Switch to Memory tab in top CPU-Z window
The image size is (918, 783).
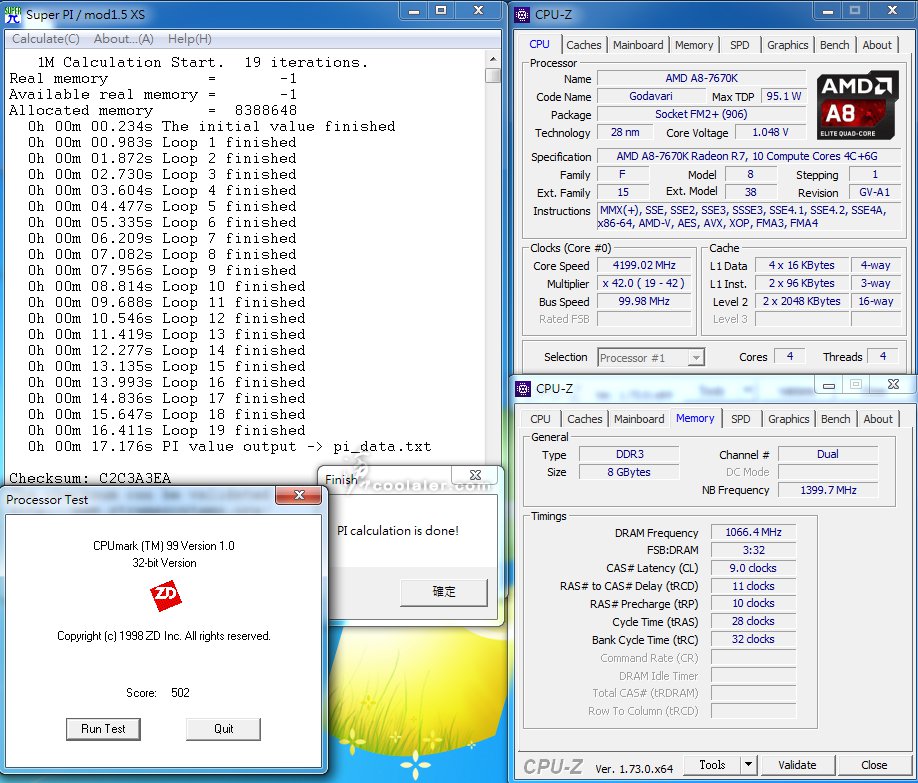tap(694, 45)
